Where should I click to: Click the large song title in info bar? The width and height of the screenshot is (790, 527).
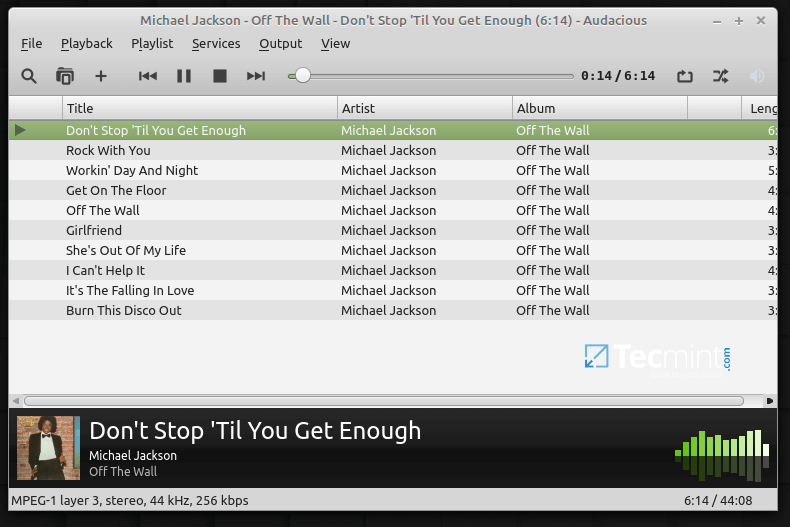click(x=255, y=431)
